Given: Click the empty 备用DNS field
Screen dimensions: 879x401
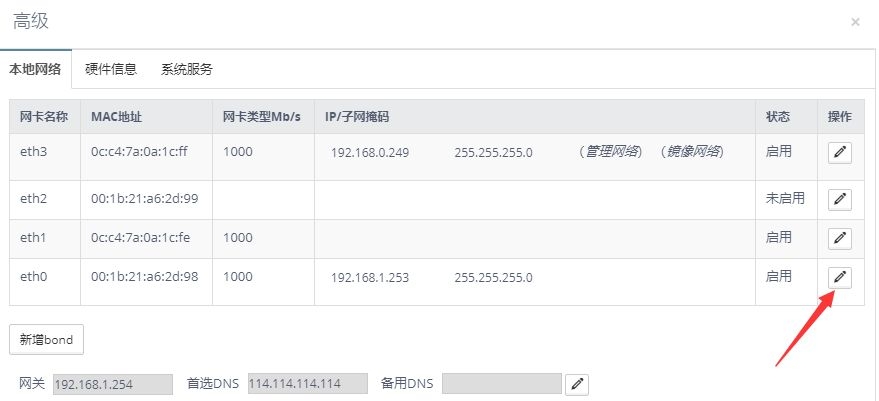Looking at the screenshot, I should click(x=501, y=384).
